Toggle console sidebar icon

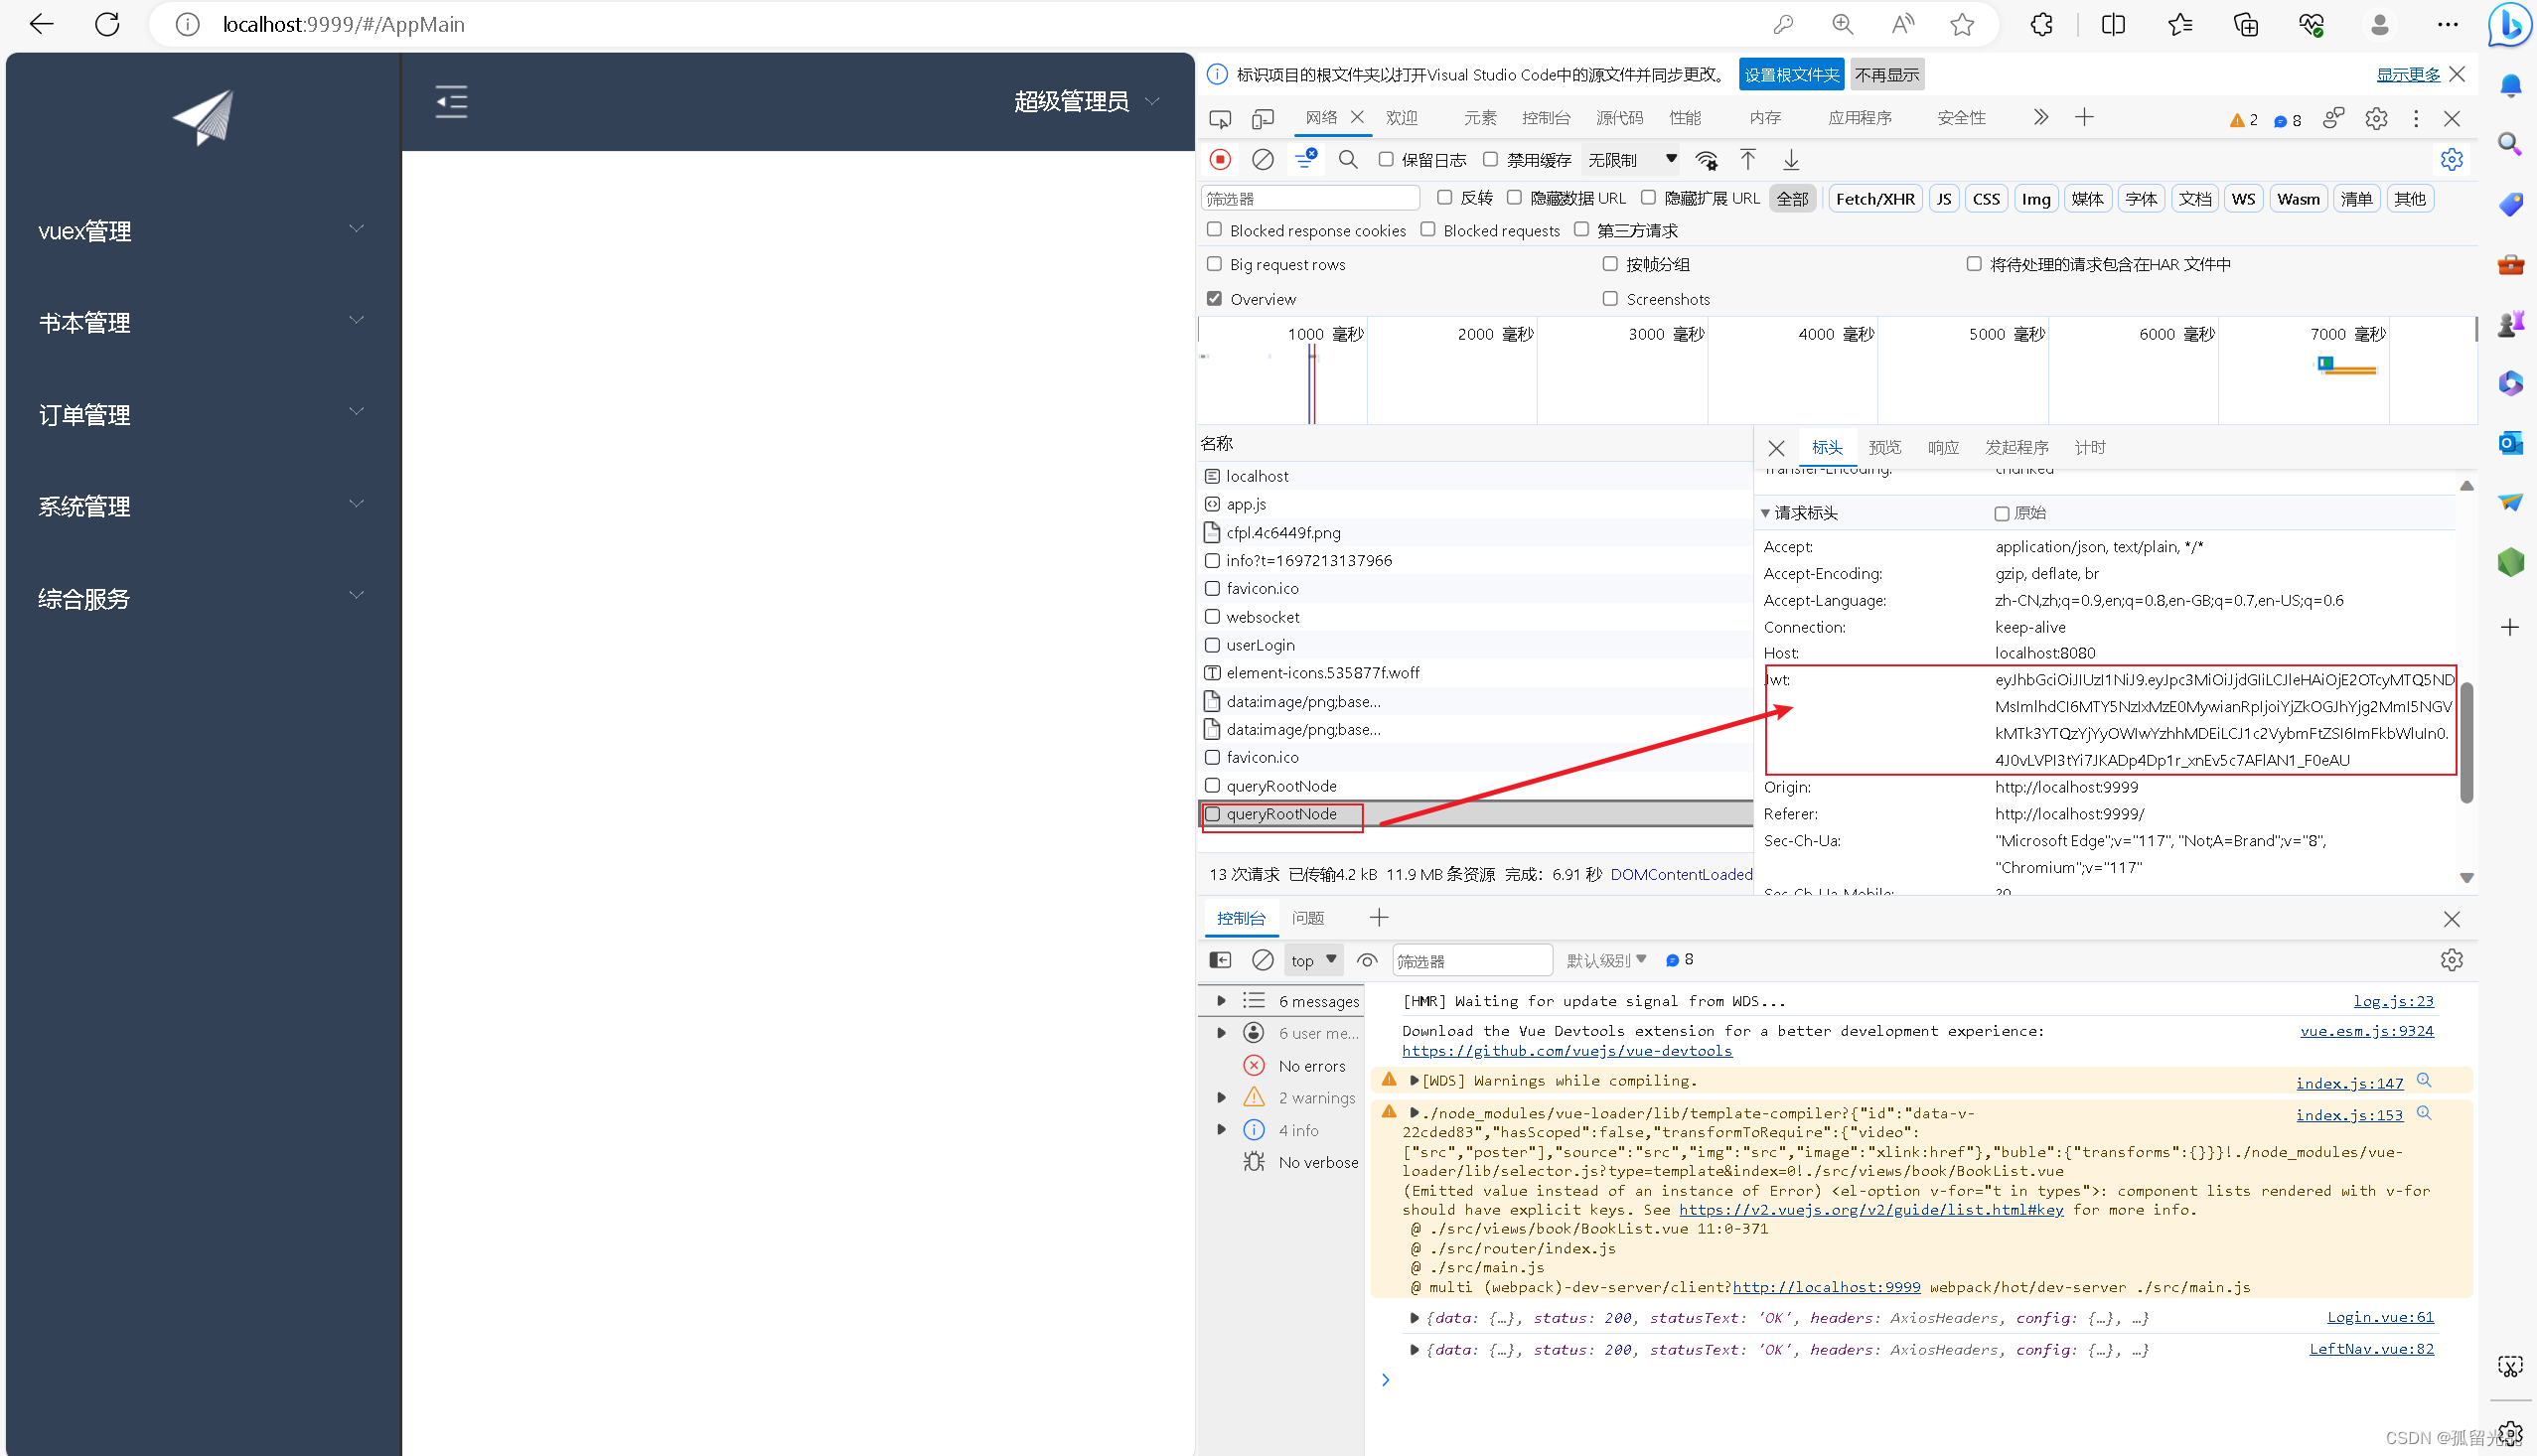click(x=1220, y=960)
